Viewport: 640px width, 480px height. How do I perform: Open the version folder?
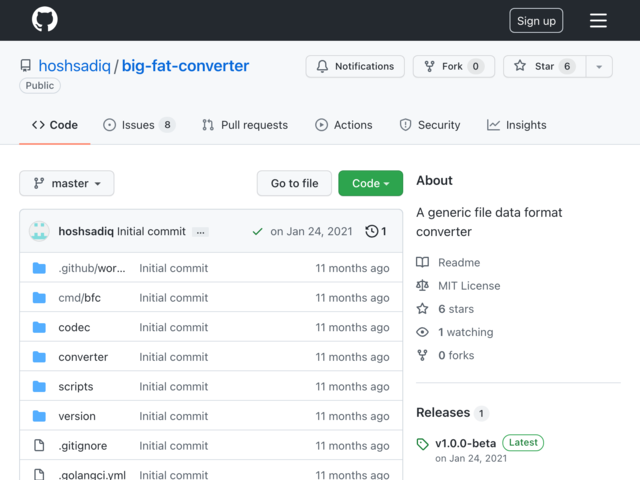(x=77, y=416)
